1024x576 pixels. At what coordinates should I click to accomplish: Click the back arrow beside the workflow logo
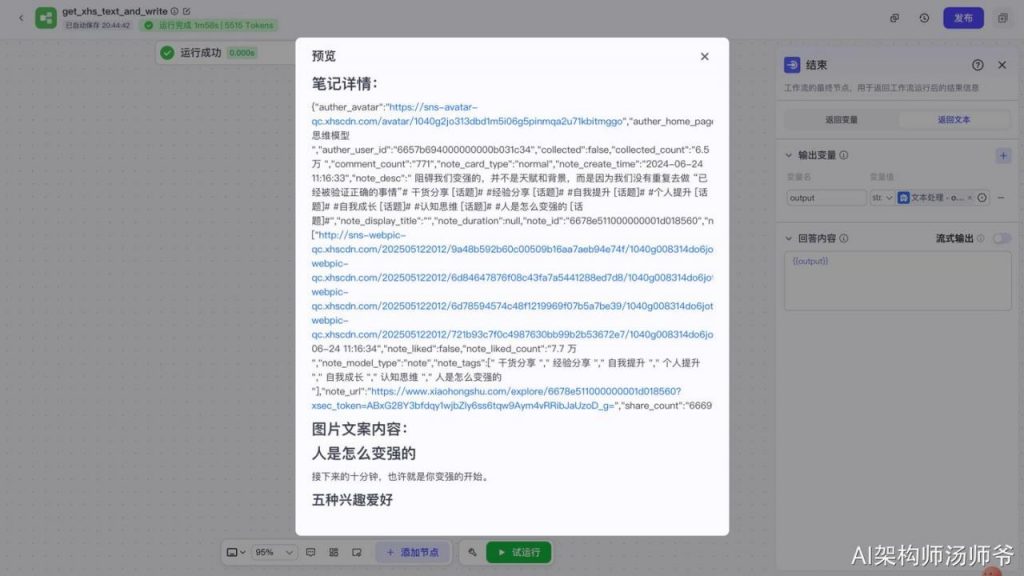(21, 17)
